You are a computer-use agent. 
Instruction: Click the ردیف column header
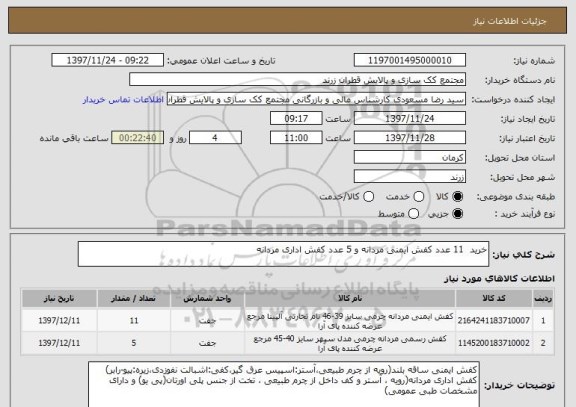click(x=543, y=298)
